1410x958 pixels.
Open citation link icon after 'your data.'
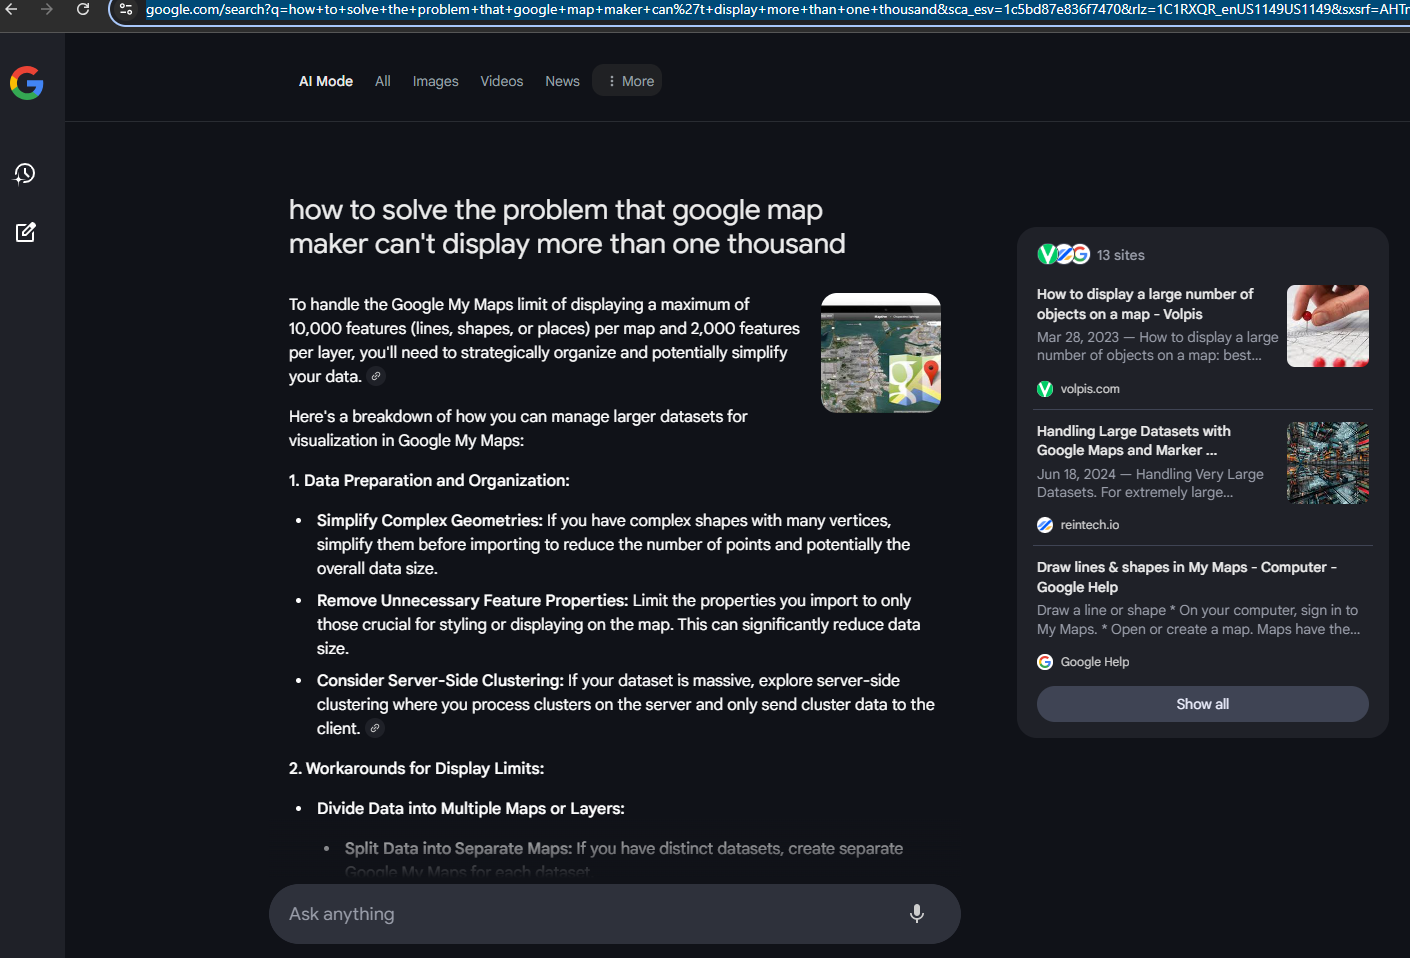[x=376, y=376]
